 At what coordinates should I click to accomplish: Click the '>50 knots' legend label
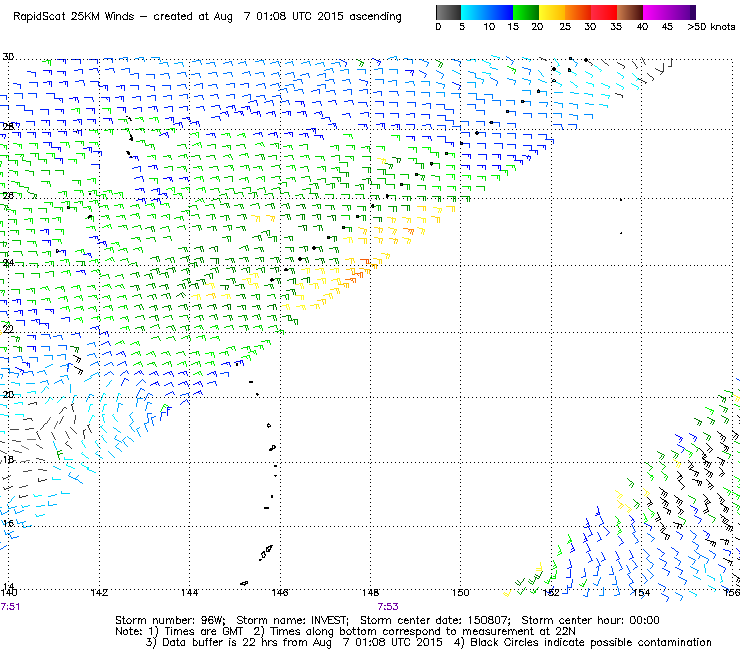(711, 27)
